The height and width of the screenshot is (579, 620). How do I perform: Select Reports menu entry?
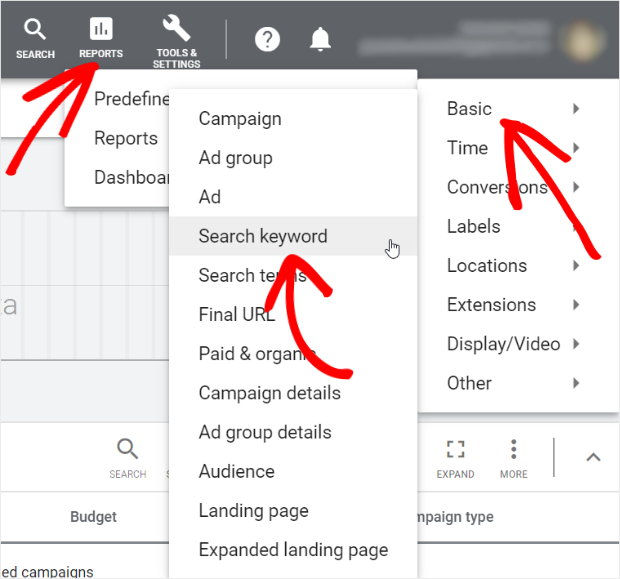point(126,138)
